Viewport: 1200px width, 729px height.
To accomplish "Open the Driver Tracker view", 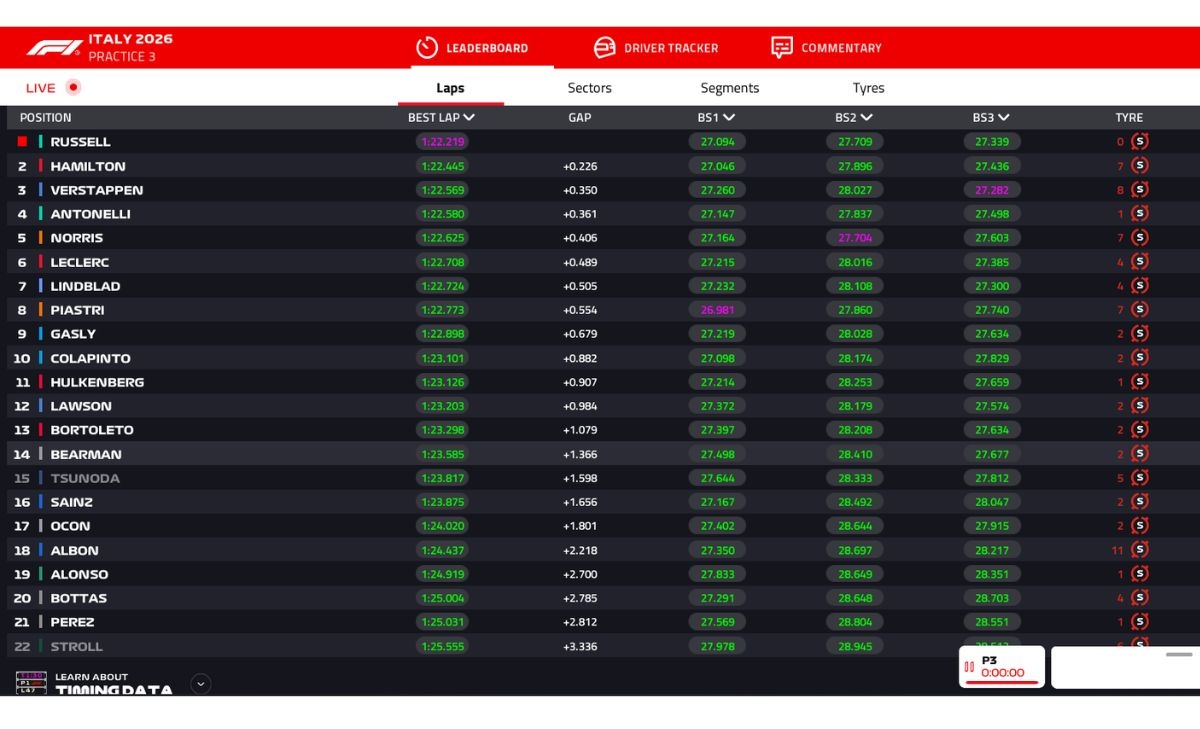I will point(656,47).
